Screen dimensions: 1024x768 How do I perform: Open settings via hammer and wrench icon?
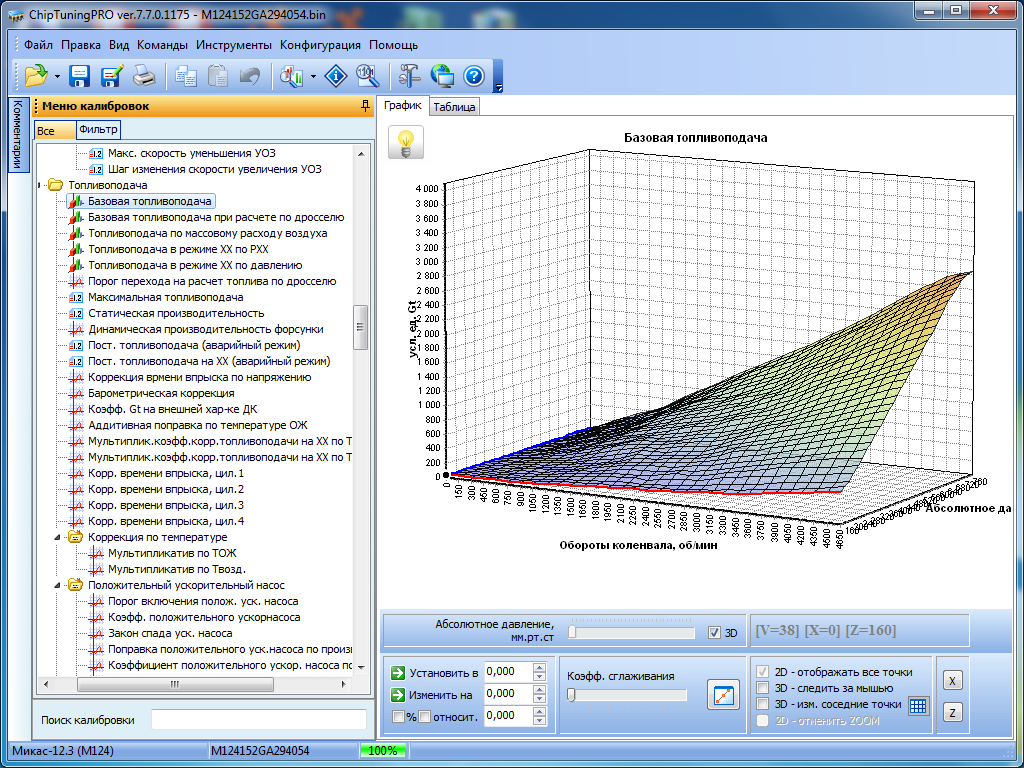coord(410,76)
